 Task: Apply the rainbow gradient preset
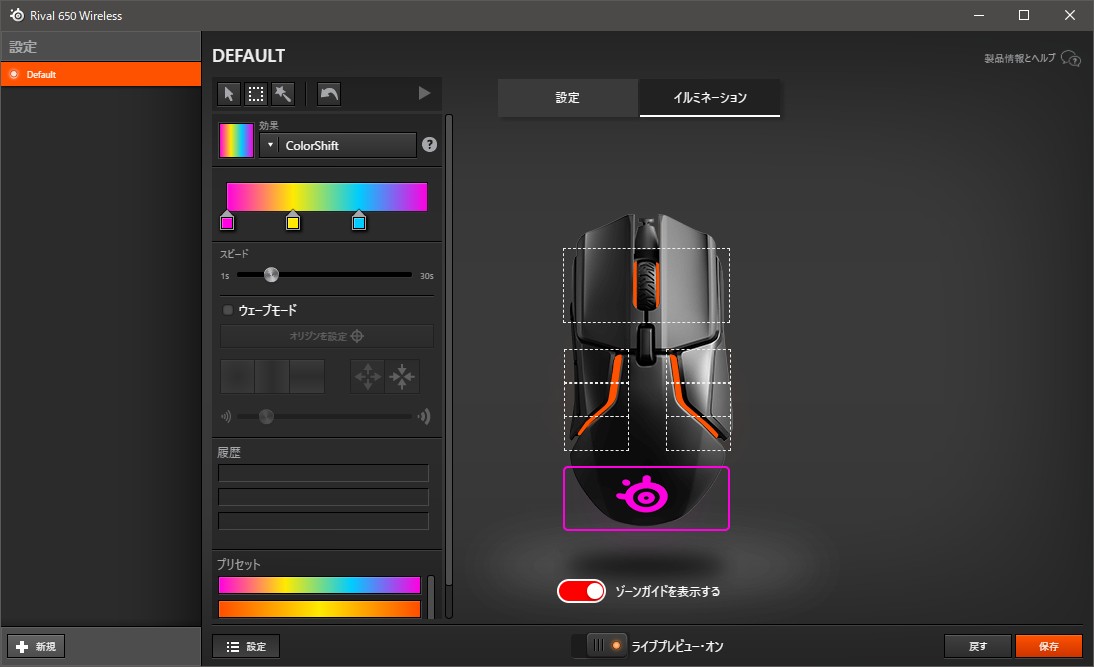[320, 585]
